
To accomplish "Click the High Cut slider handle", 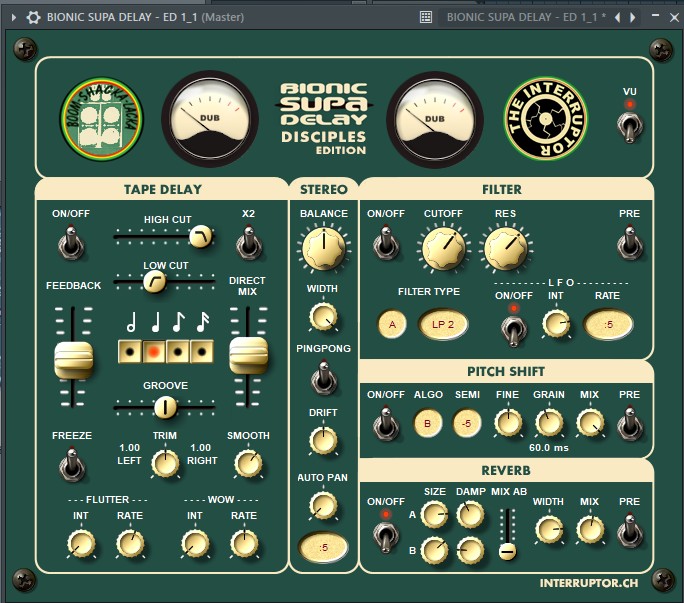I will pos(201,236).
